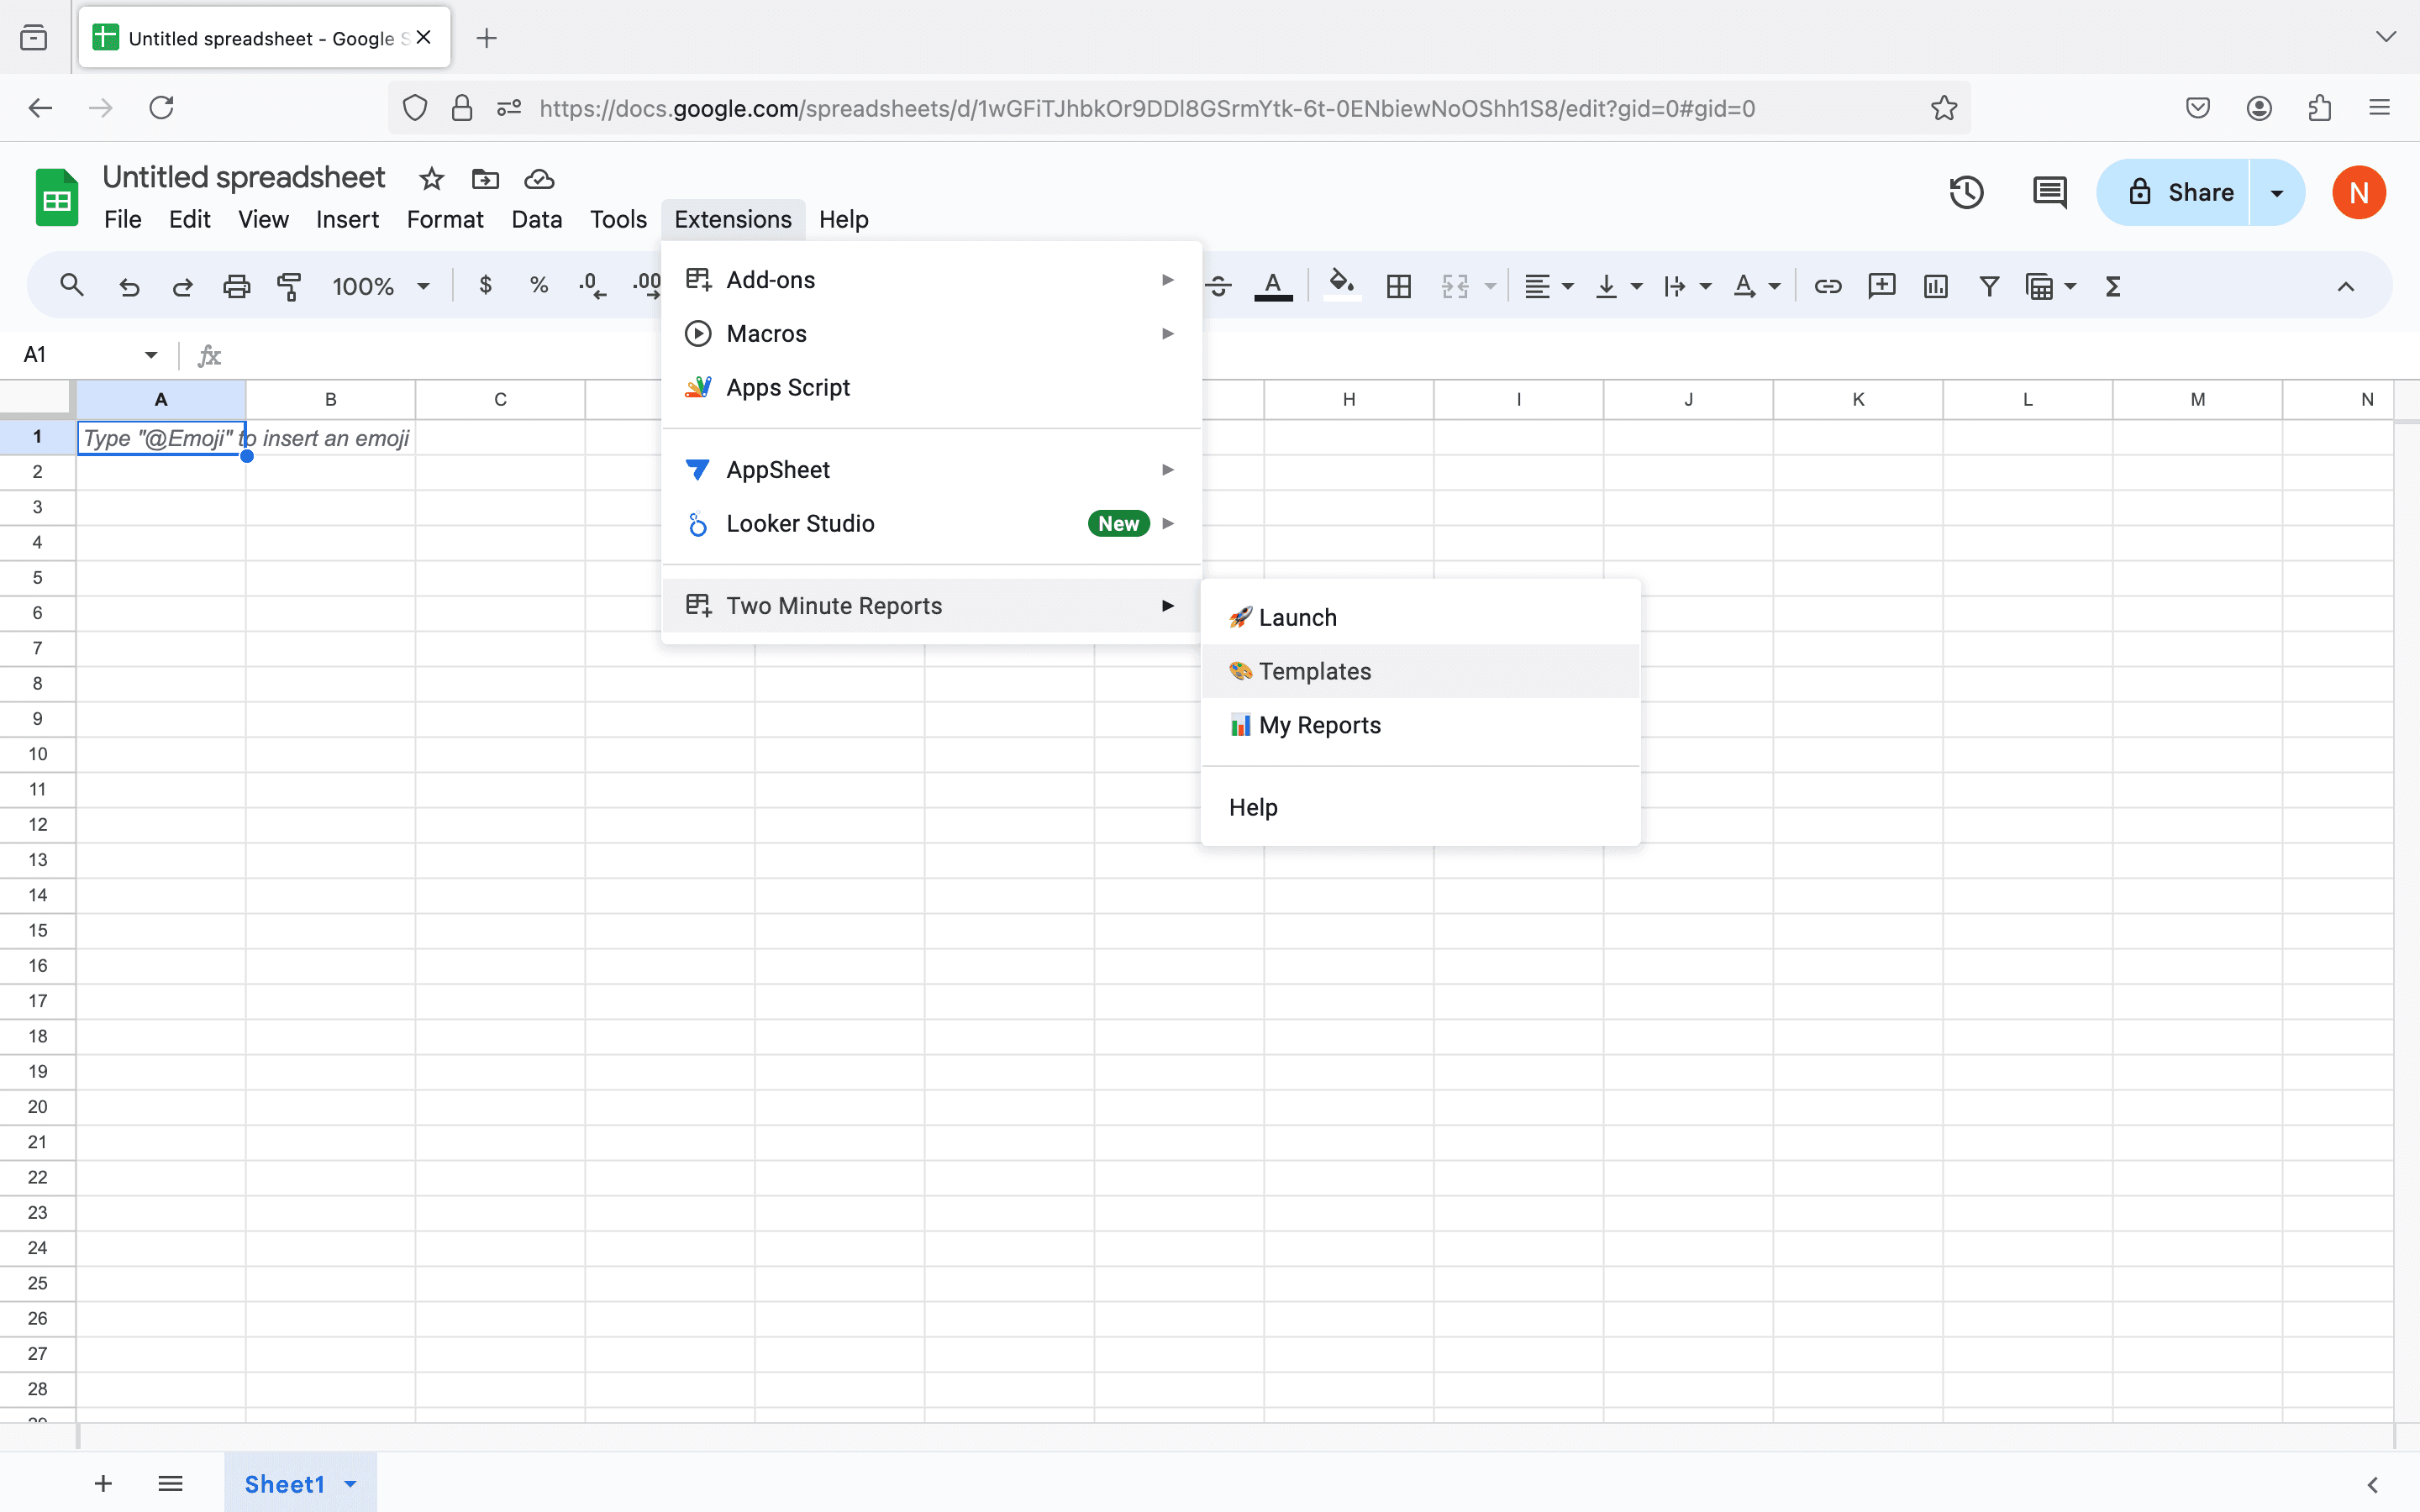2420x1512 pixels.
Task: Open Apps Script menu entry
Action: click(x=787, y=387)
